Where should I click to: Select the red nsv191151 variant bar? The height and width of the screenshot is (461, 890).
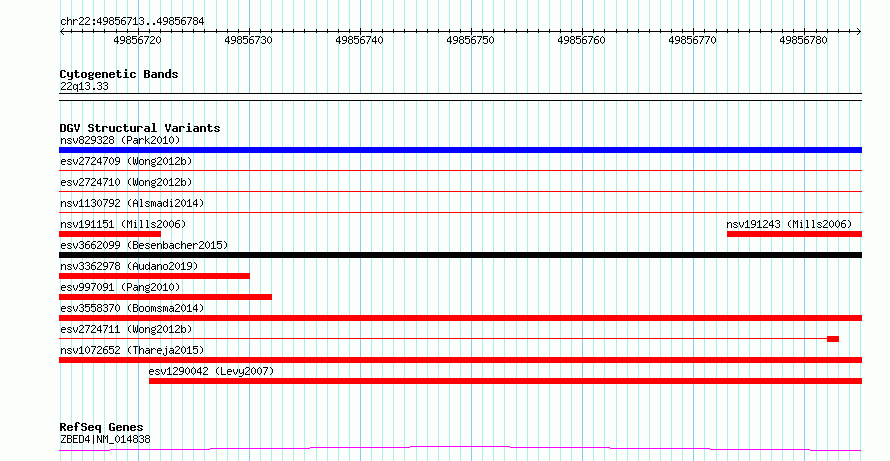[110, 234]
